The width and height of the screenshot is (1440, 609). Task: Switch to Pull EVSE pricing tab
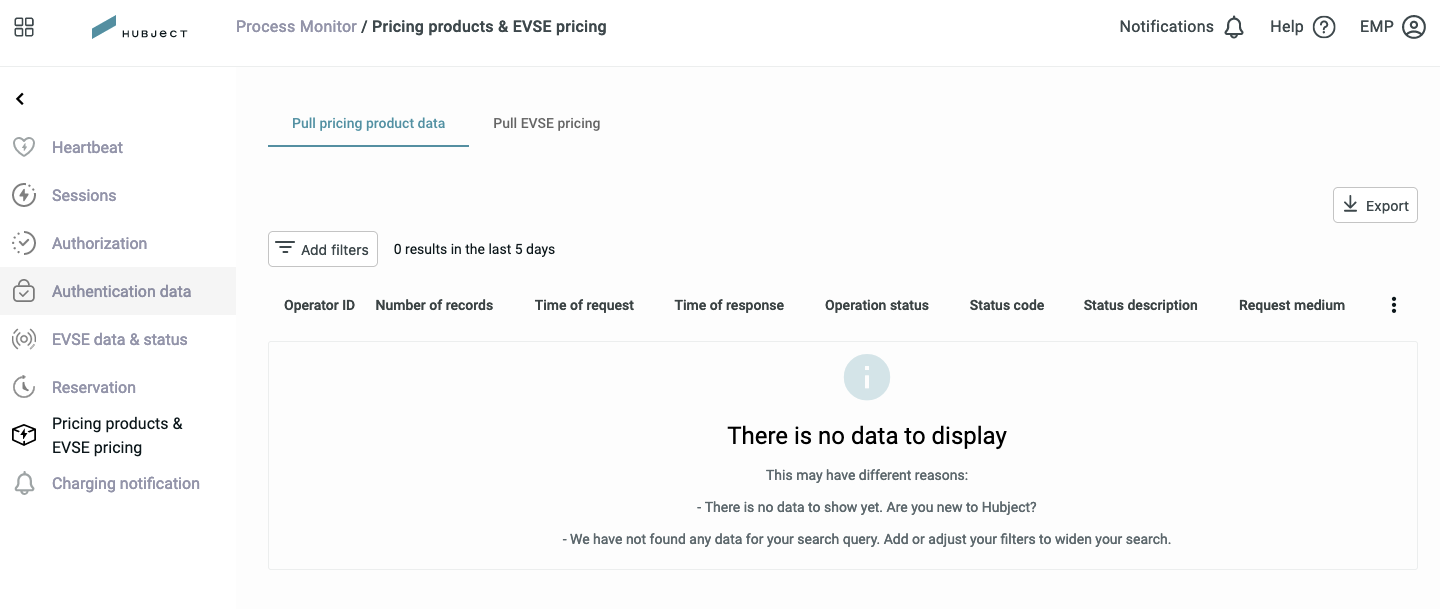(546, 123)
